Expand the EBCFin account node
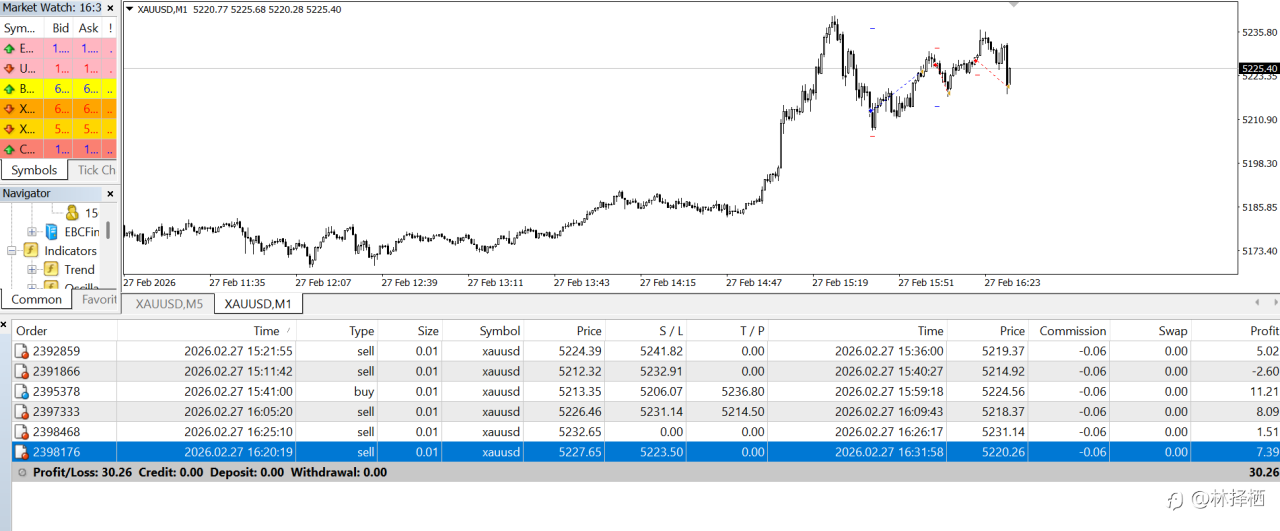The width and height of the screenshot is (1280, 531). [33, 232]
